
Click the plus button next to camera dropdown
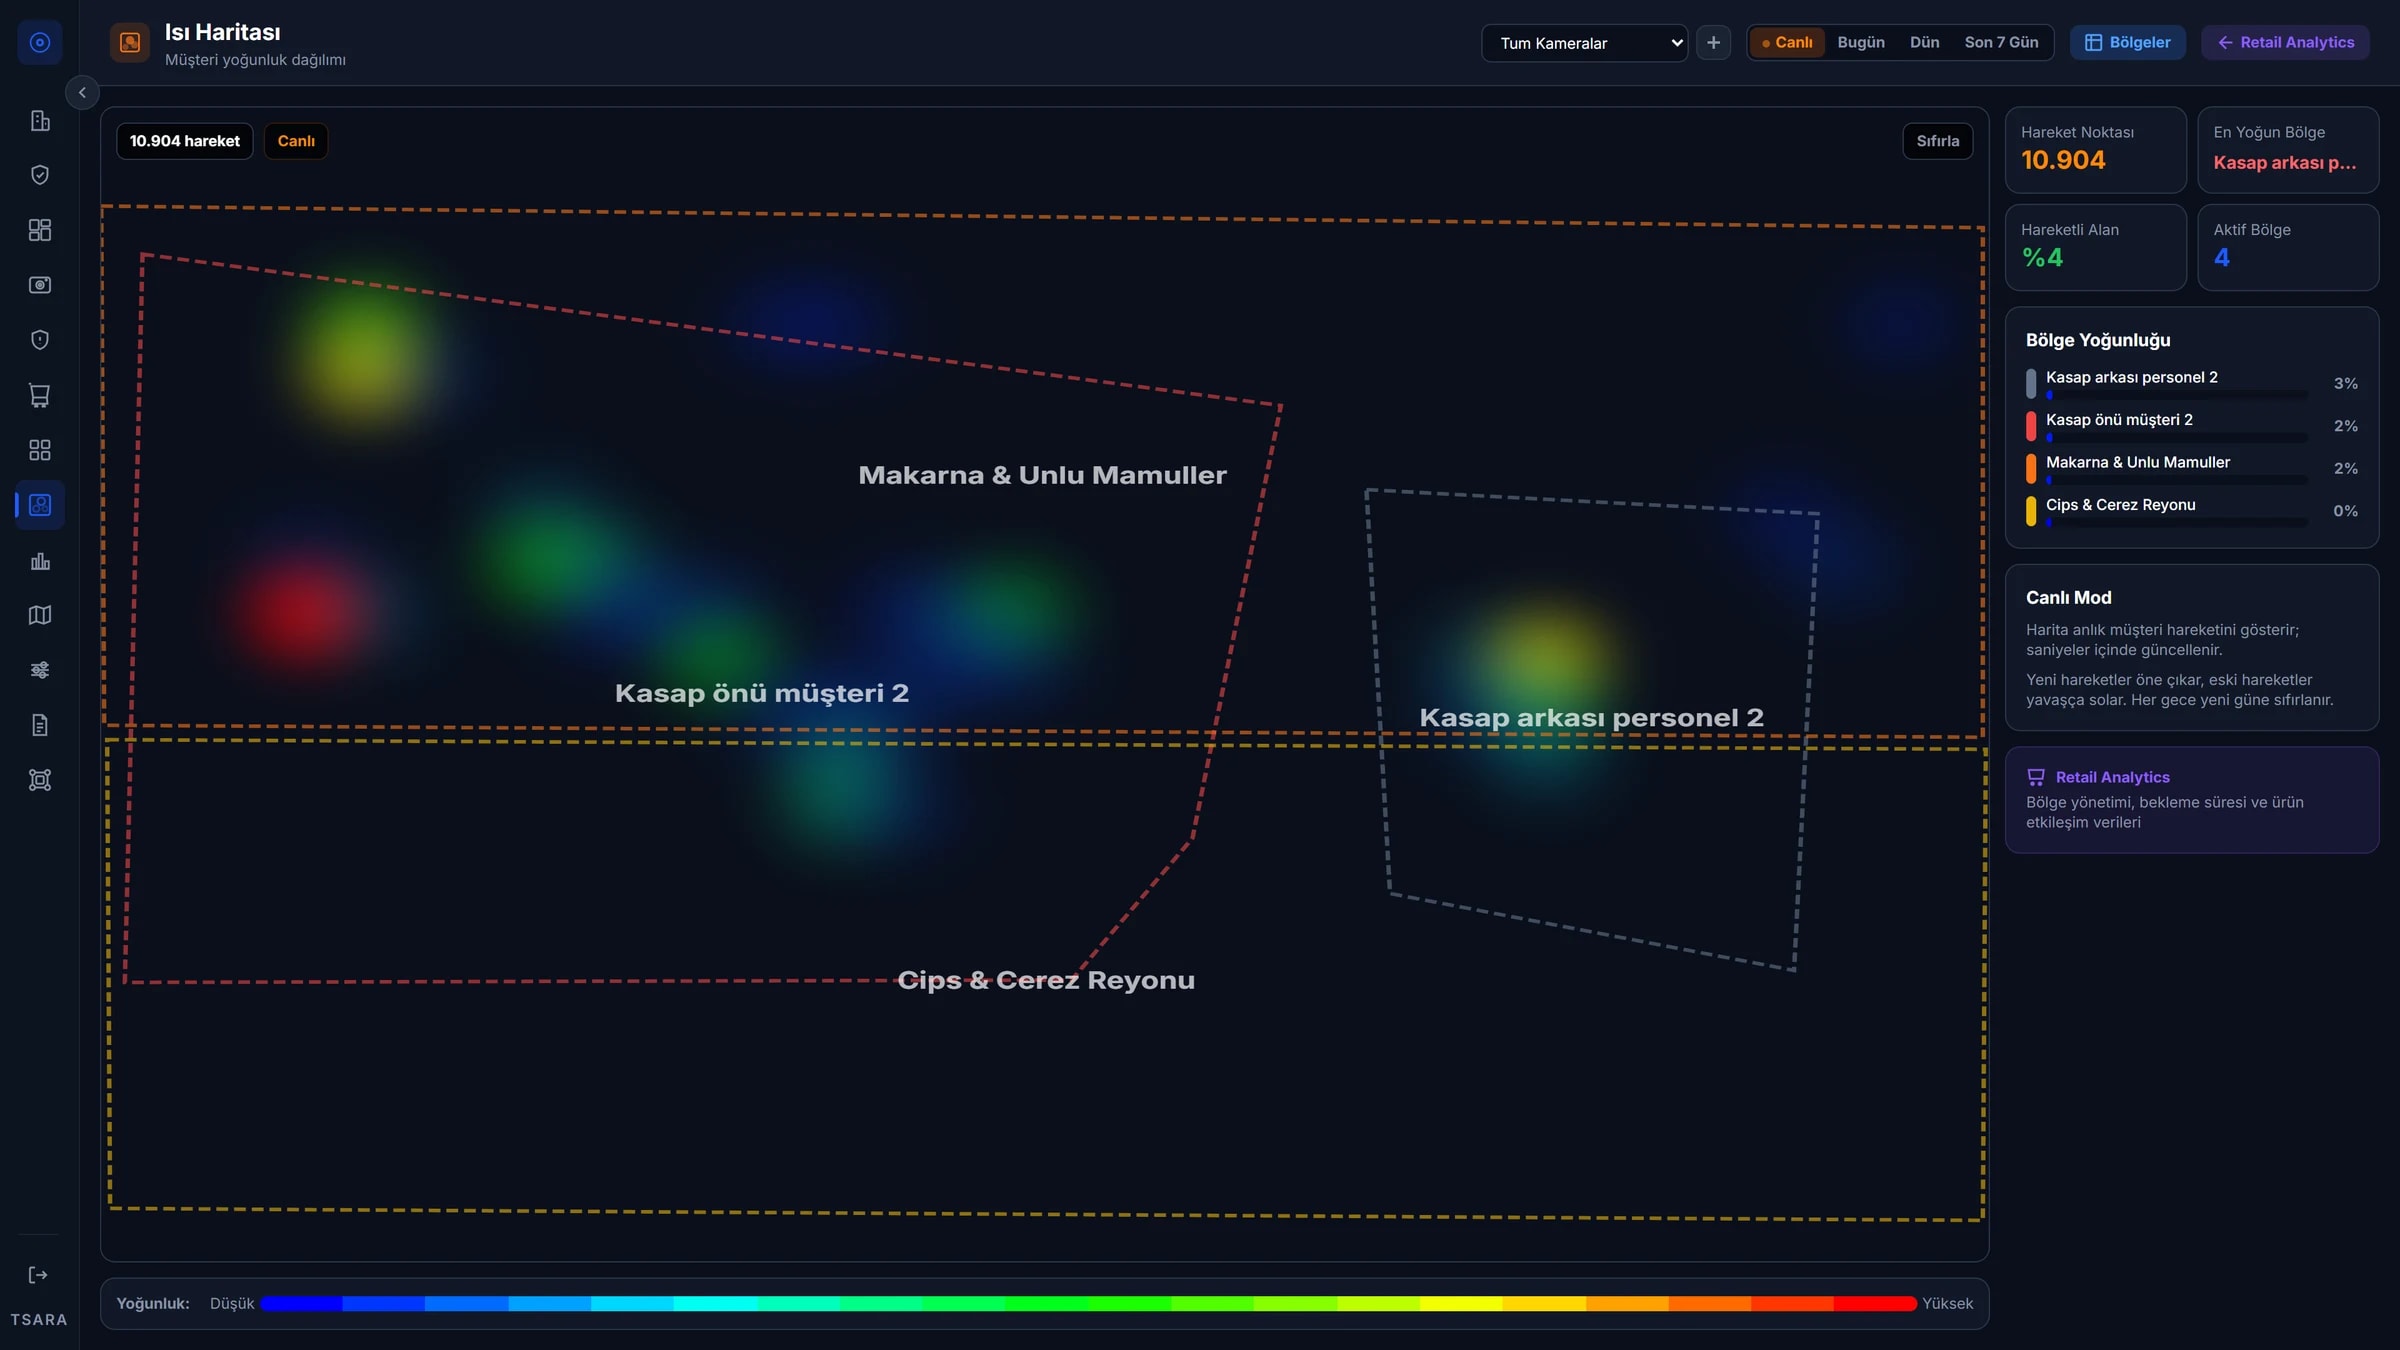coord(1713,43)
